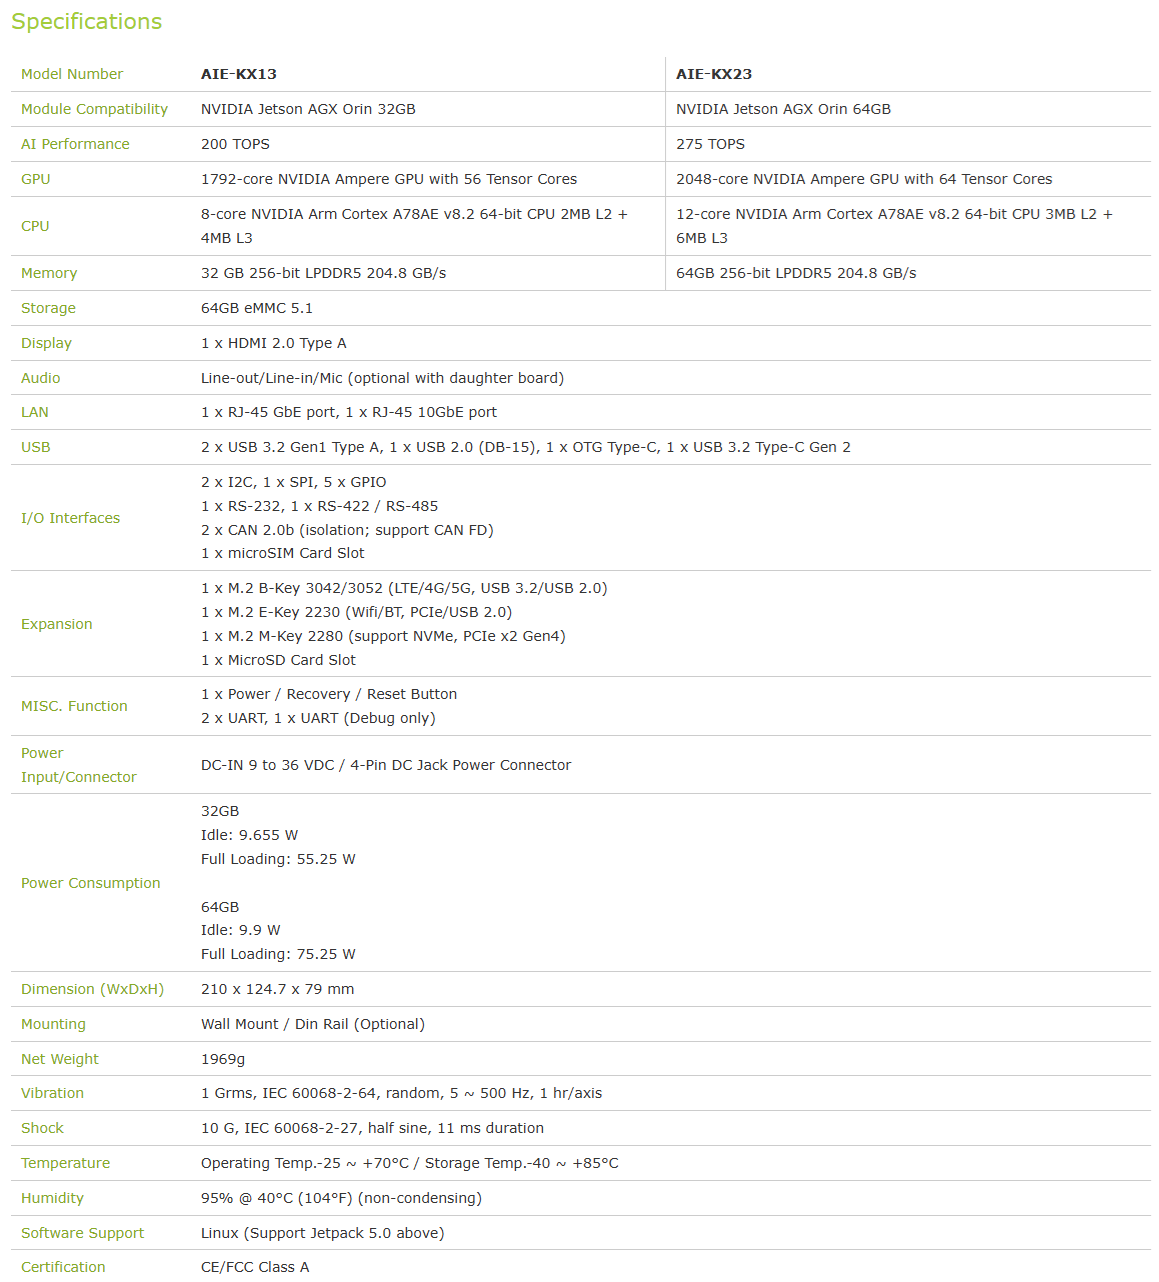1159x1282 pixels.
Task: Click the 1792-core NVIDIA Ampere GPU cell
Action: pos(388,179)
